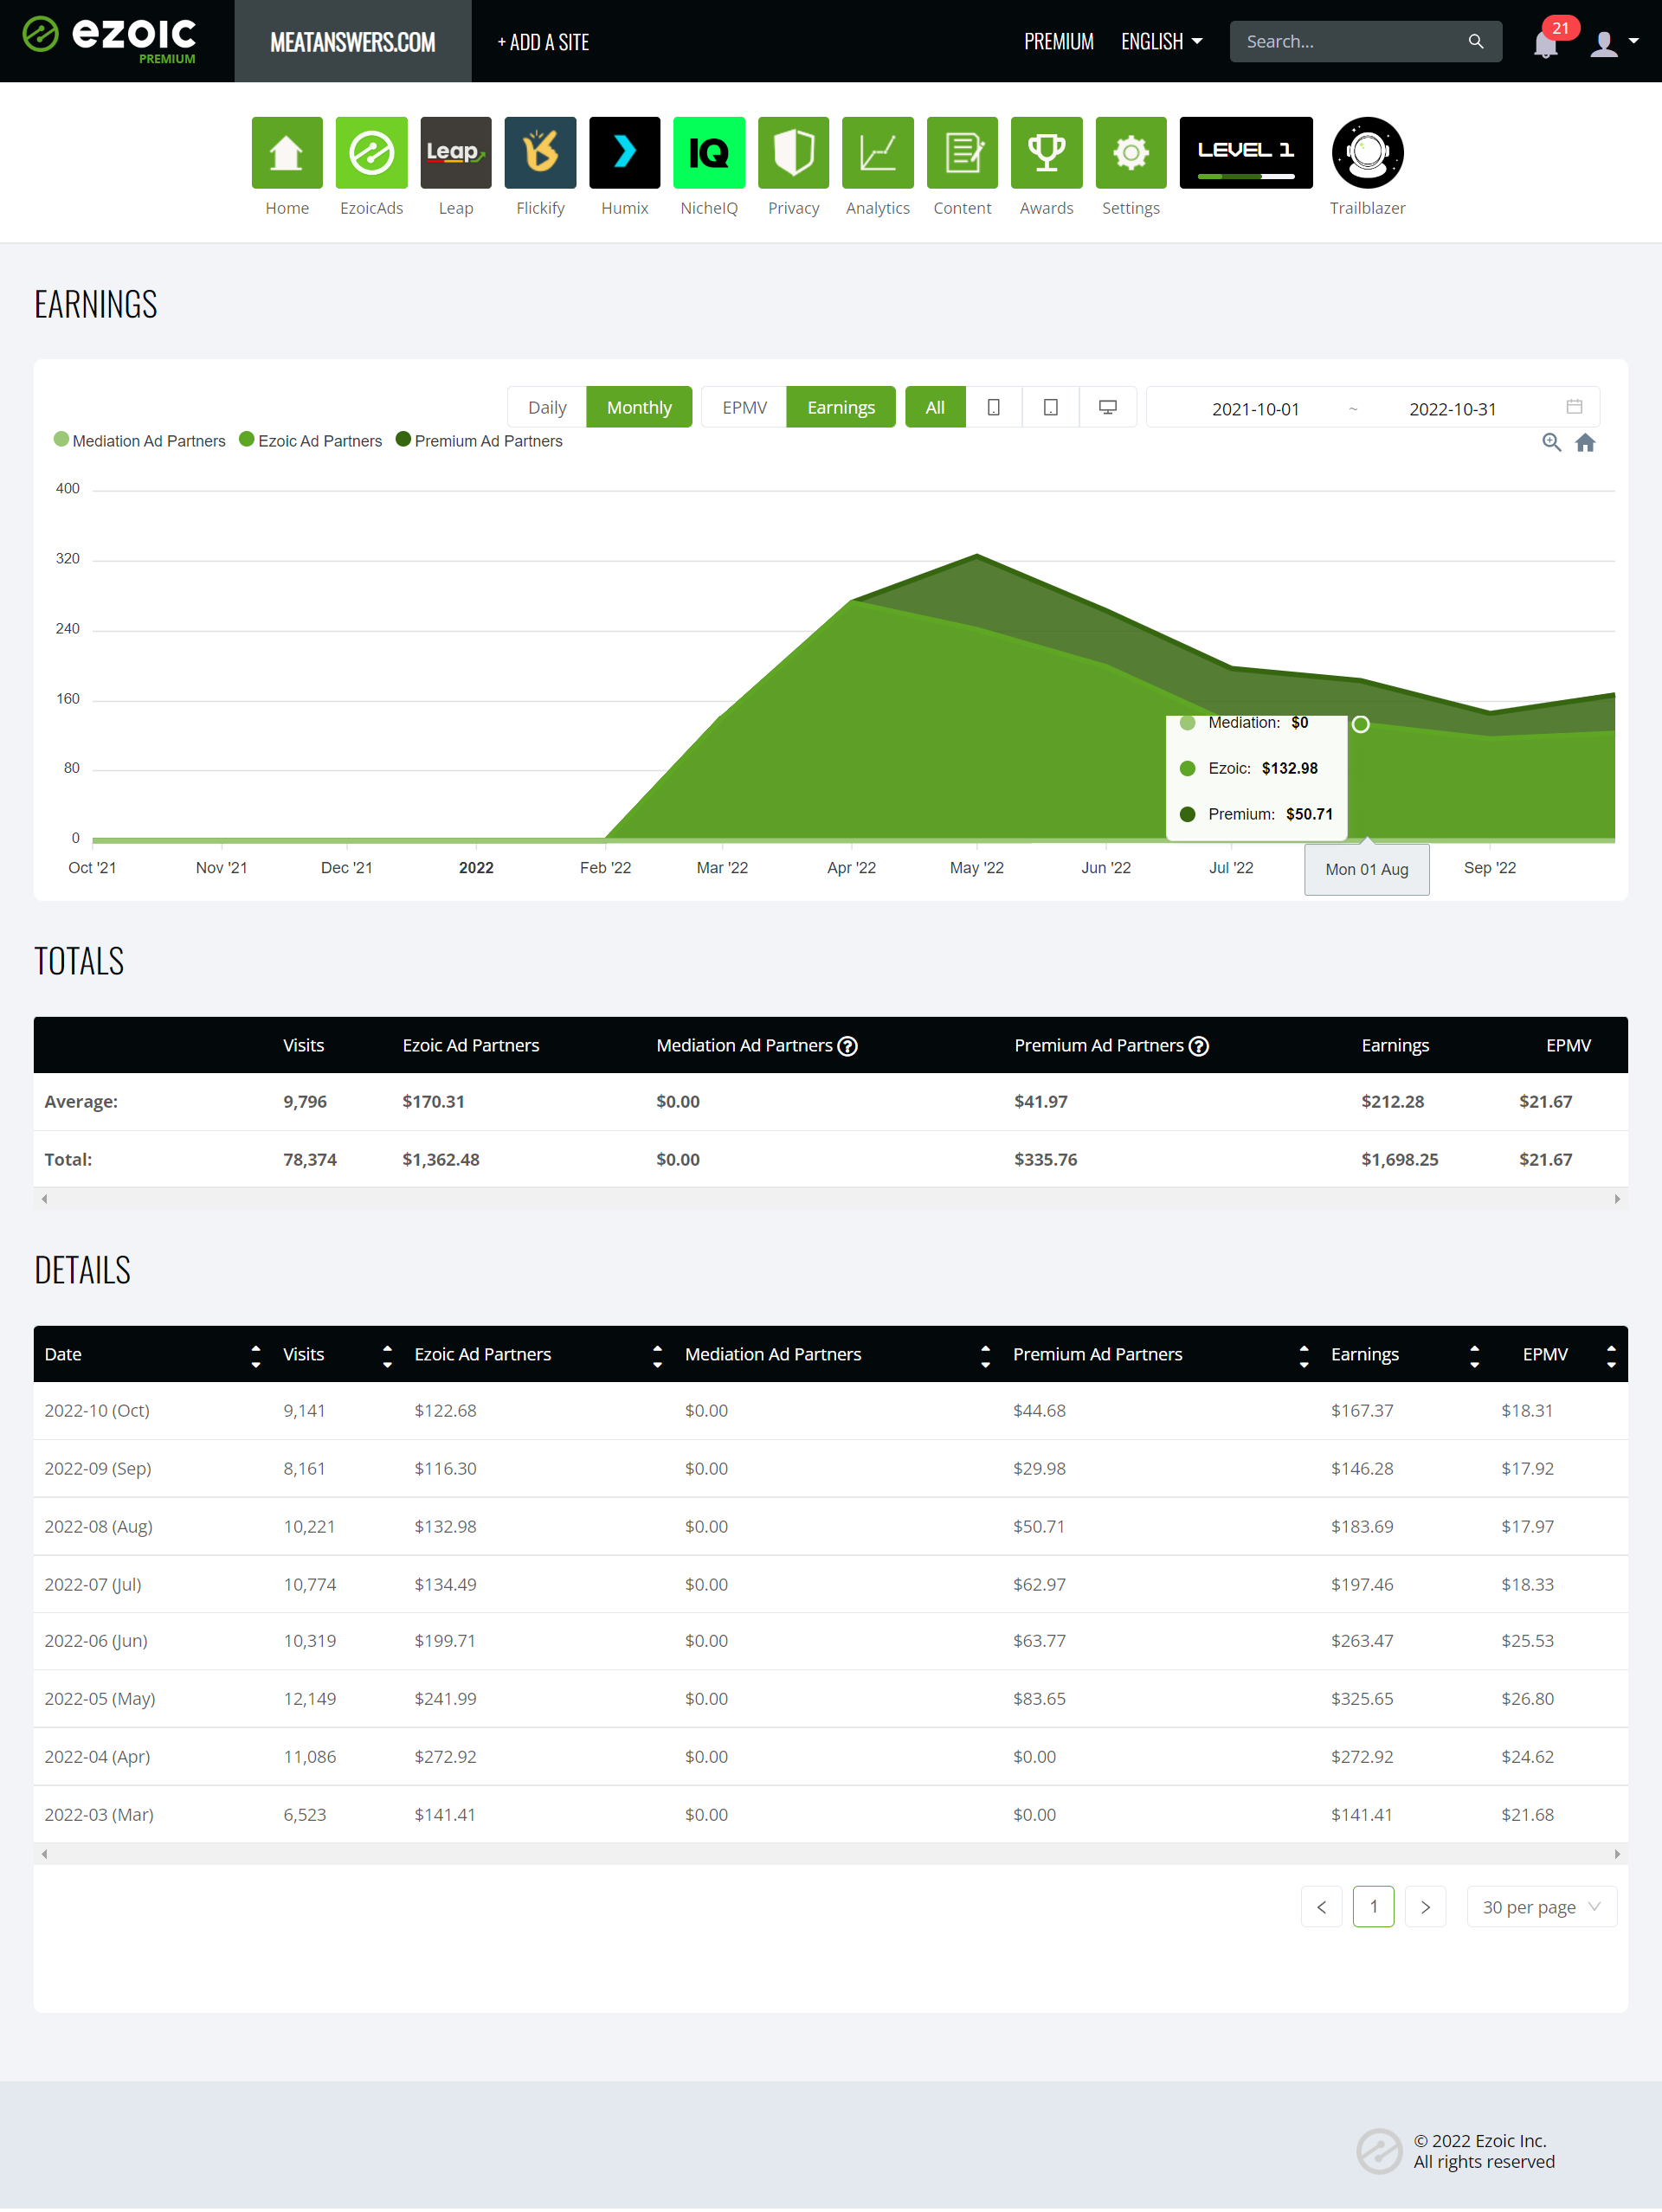Screen dimensions: 1662x2212
Task: Filter earnings by desktop device icon
Action: 1108,407
